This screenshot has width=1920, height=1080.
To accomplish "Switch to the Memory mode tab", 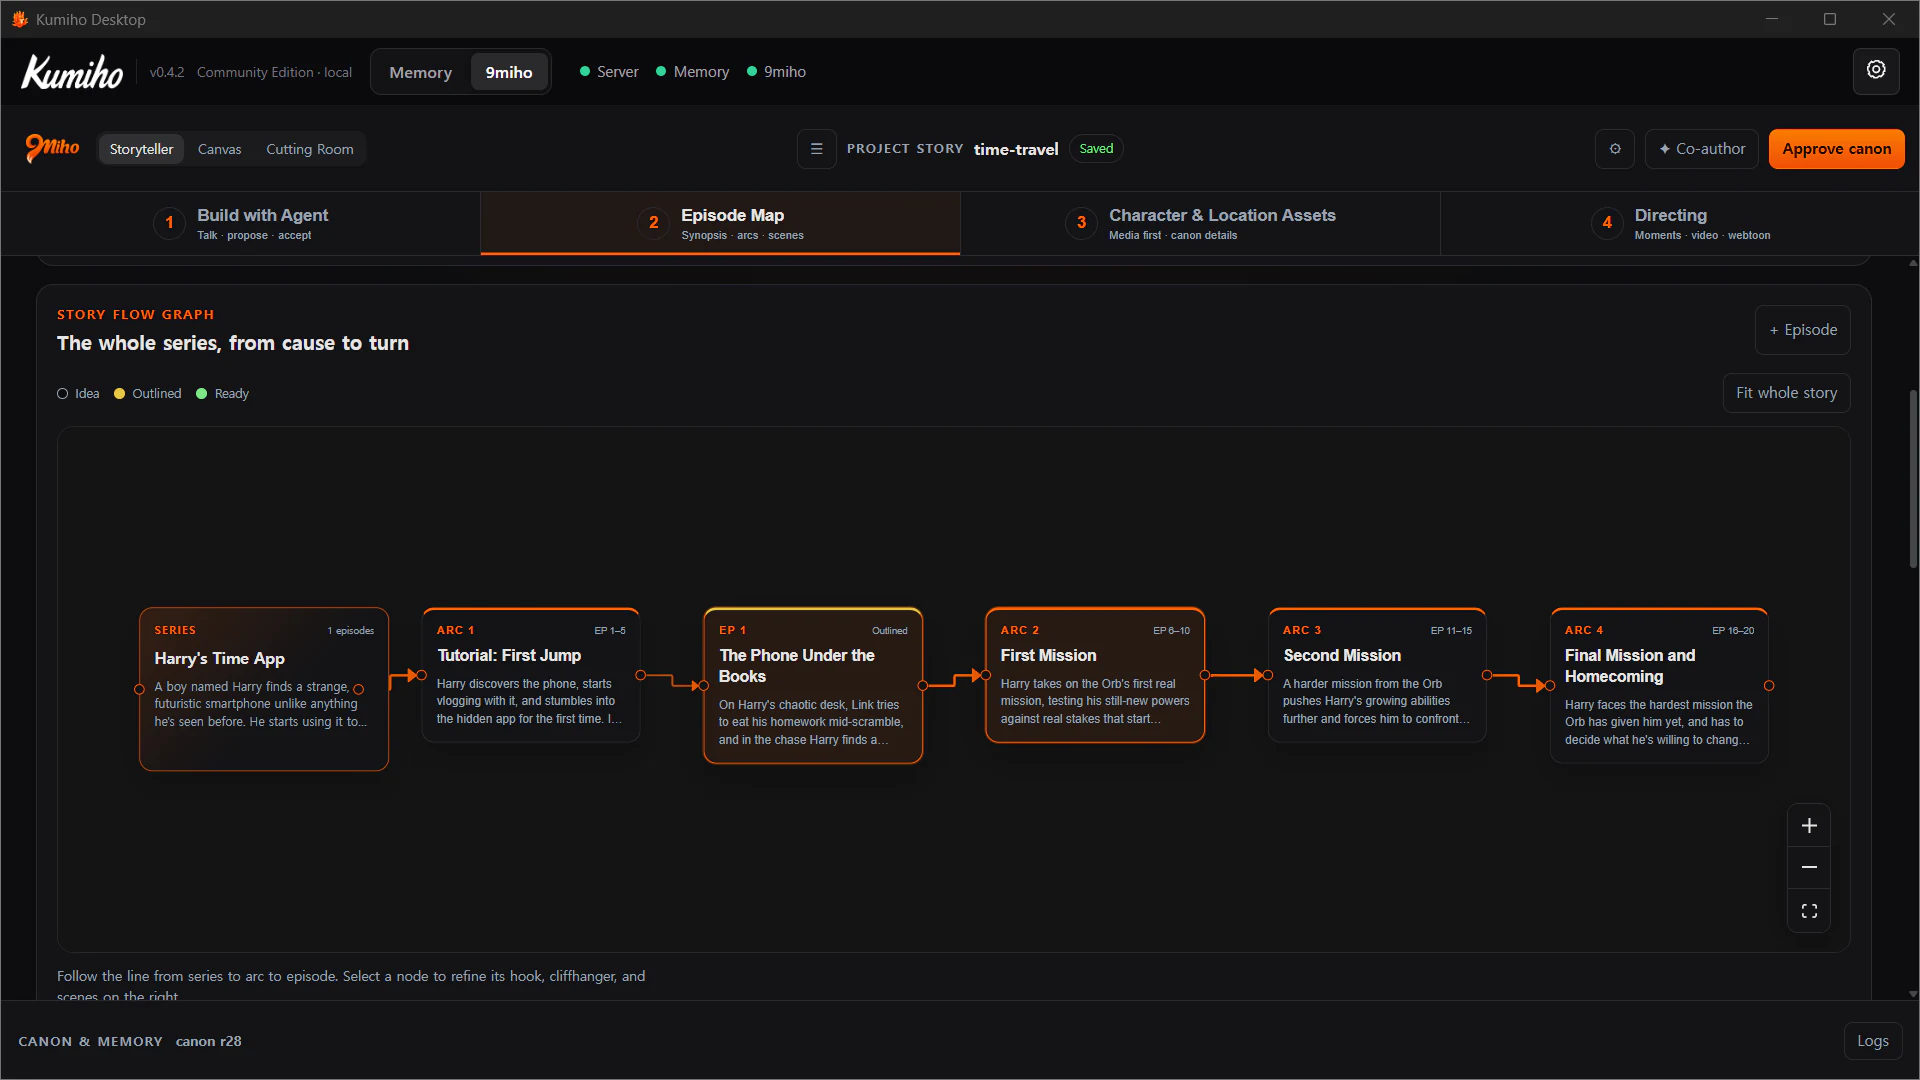I will (x=420, y=72).
